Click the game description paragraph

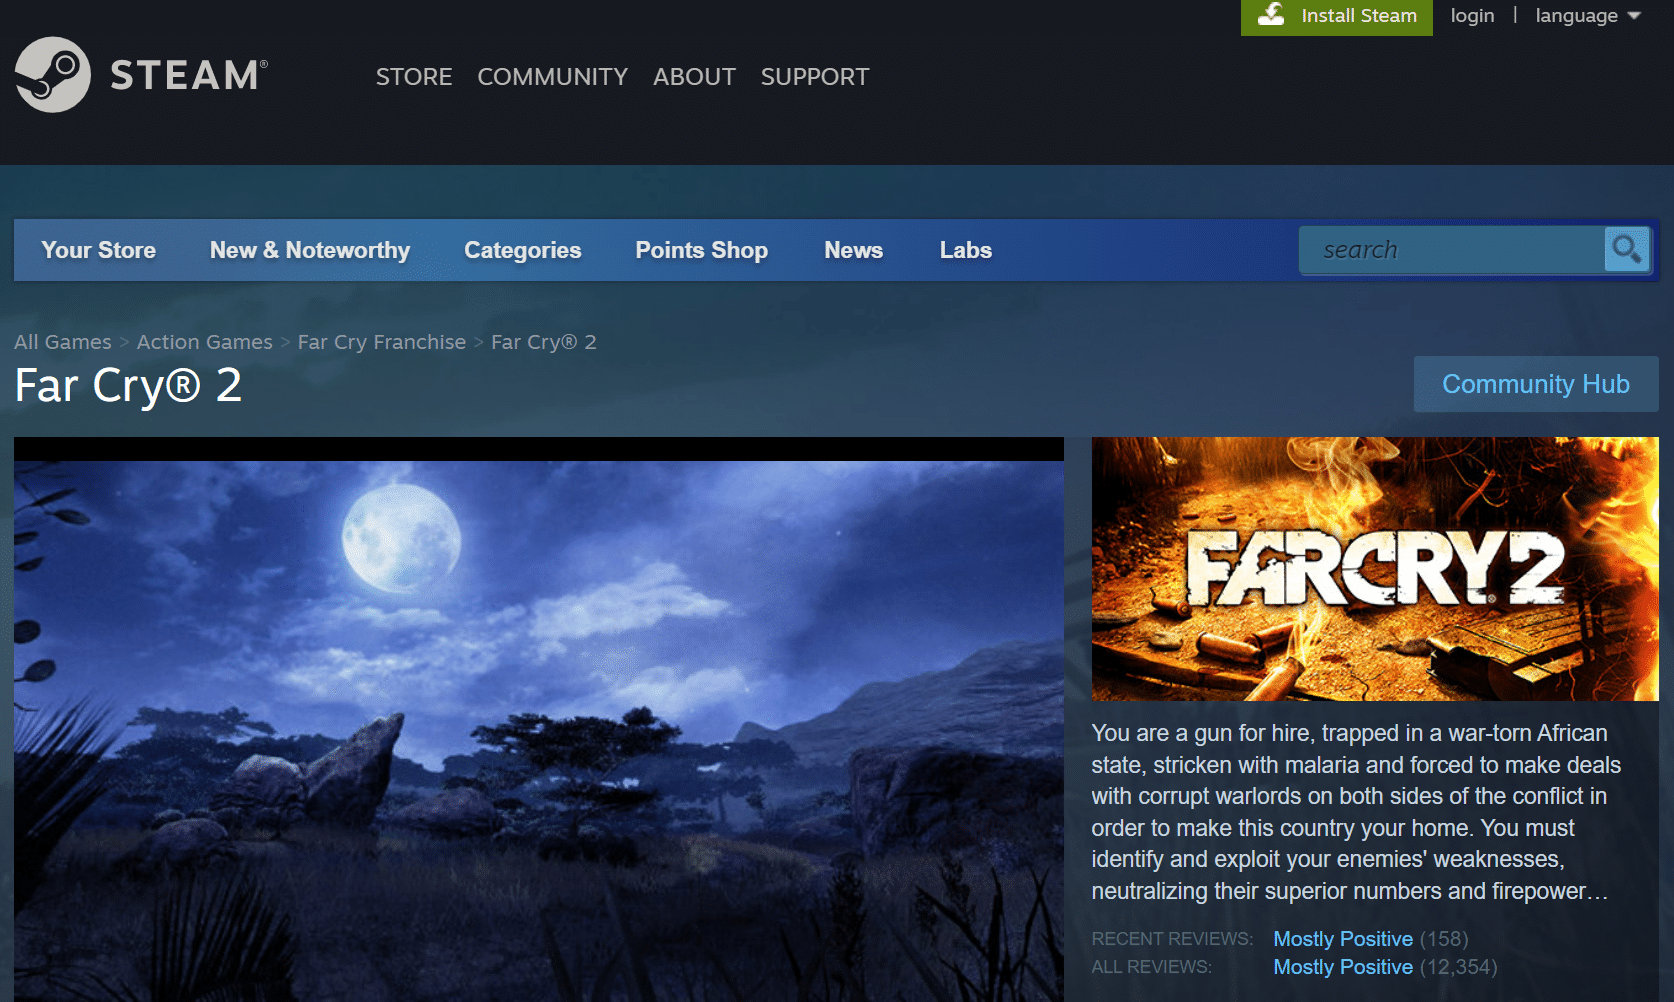pyautogui.click(x=1356, y=812)
